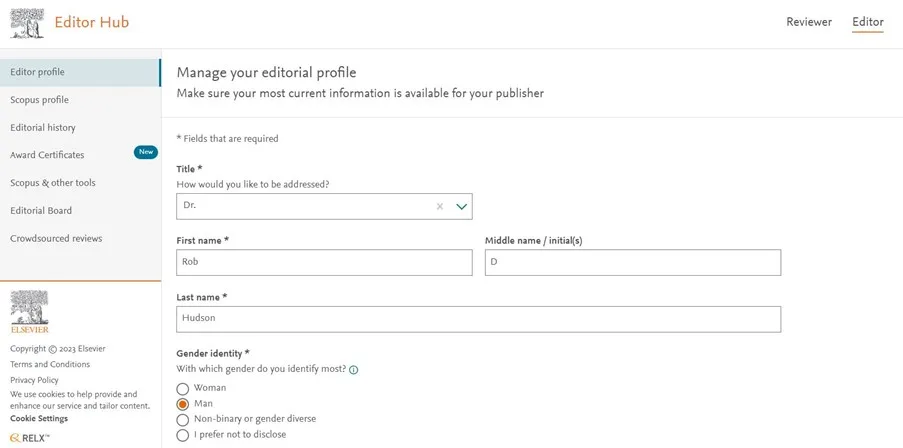The width and height of the screenshot is (903, 448).
Task: Click the gender identity info icon
Action: (x=354, y=369)
